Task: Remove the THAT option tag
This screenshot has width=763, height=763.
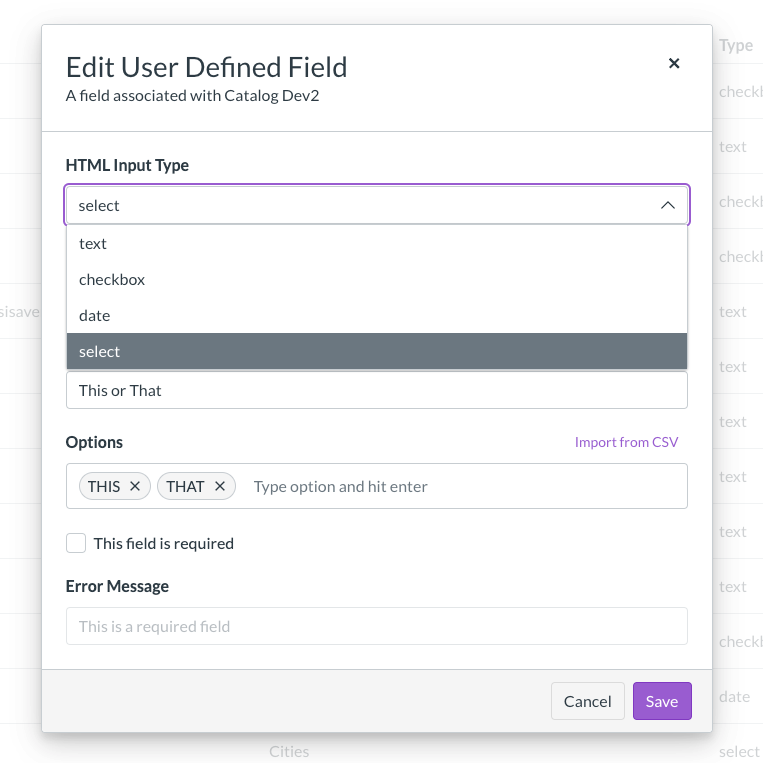Action: 220,486
